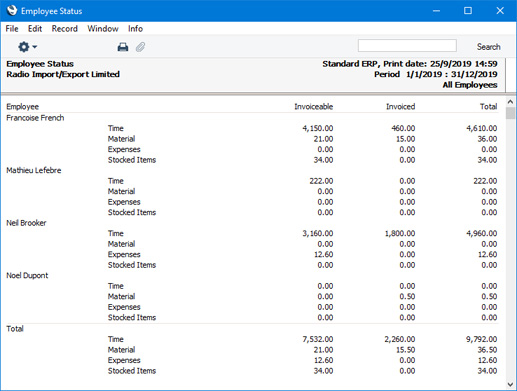
Task: Click the Invoiced column header
Action: [x=400, y=107]
